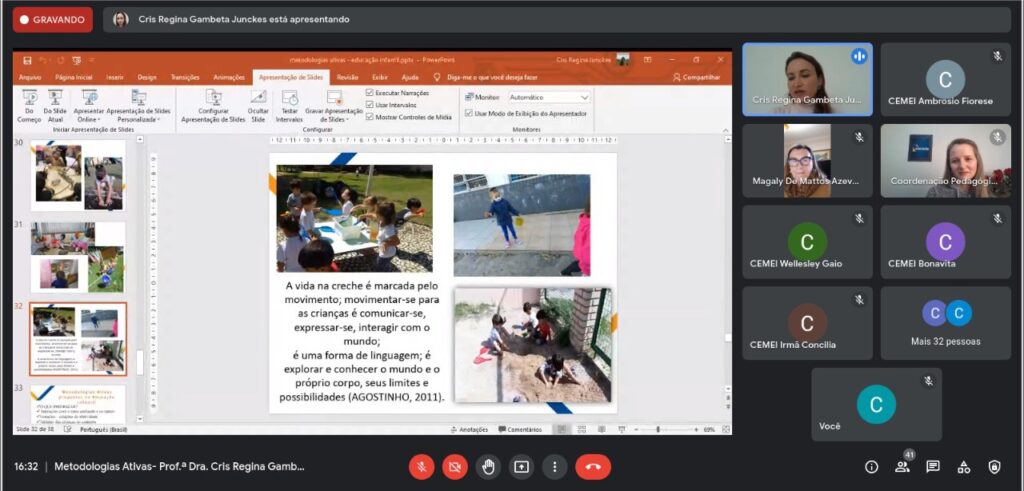Screen dimensions: 1024x491
Task: Raise hand in the meeting
Action: tap(488, 467)
